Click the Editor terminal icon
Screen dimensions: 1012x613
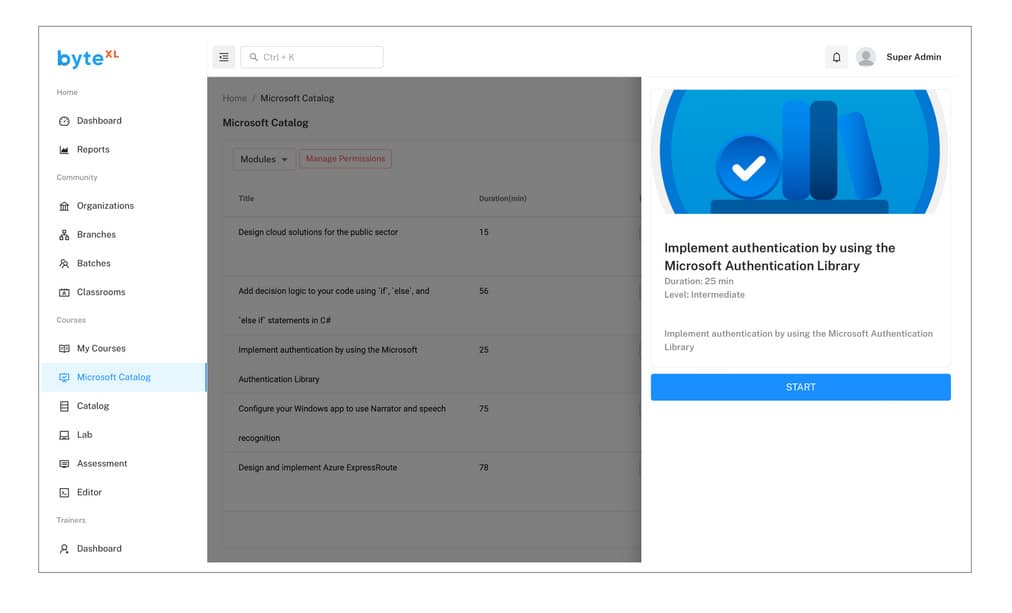coord(64,492)
